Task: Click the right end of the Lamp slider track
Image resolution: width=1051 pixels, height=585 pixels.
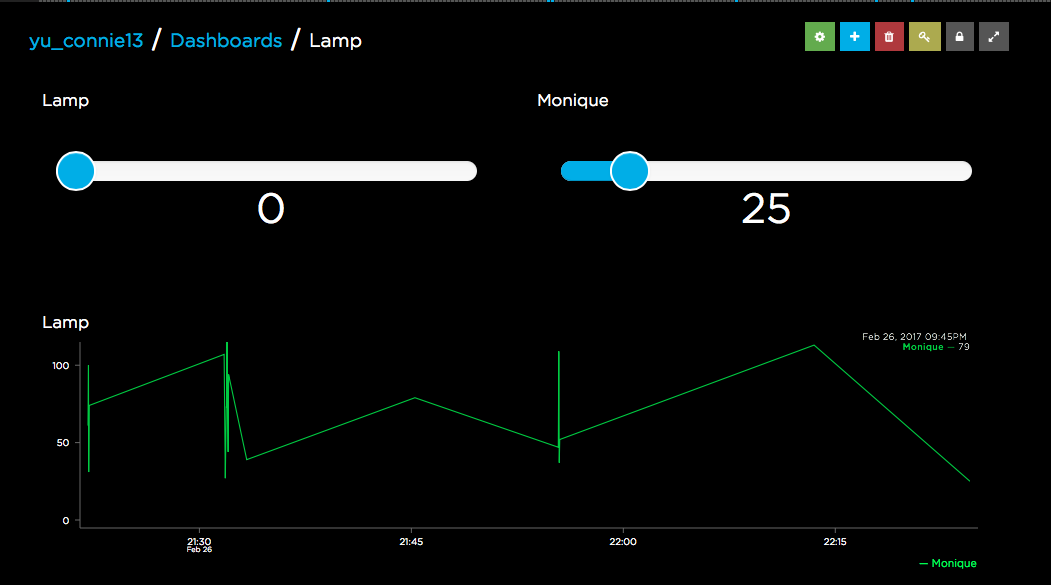Action: (x=469, y=171)
